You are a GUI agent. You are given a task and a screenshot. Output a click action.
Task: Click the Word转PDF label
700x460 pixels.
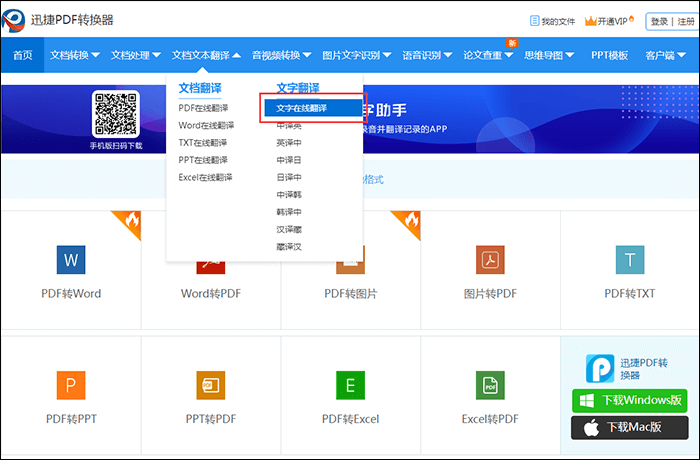[x=211, y=293]
